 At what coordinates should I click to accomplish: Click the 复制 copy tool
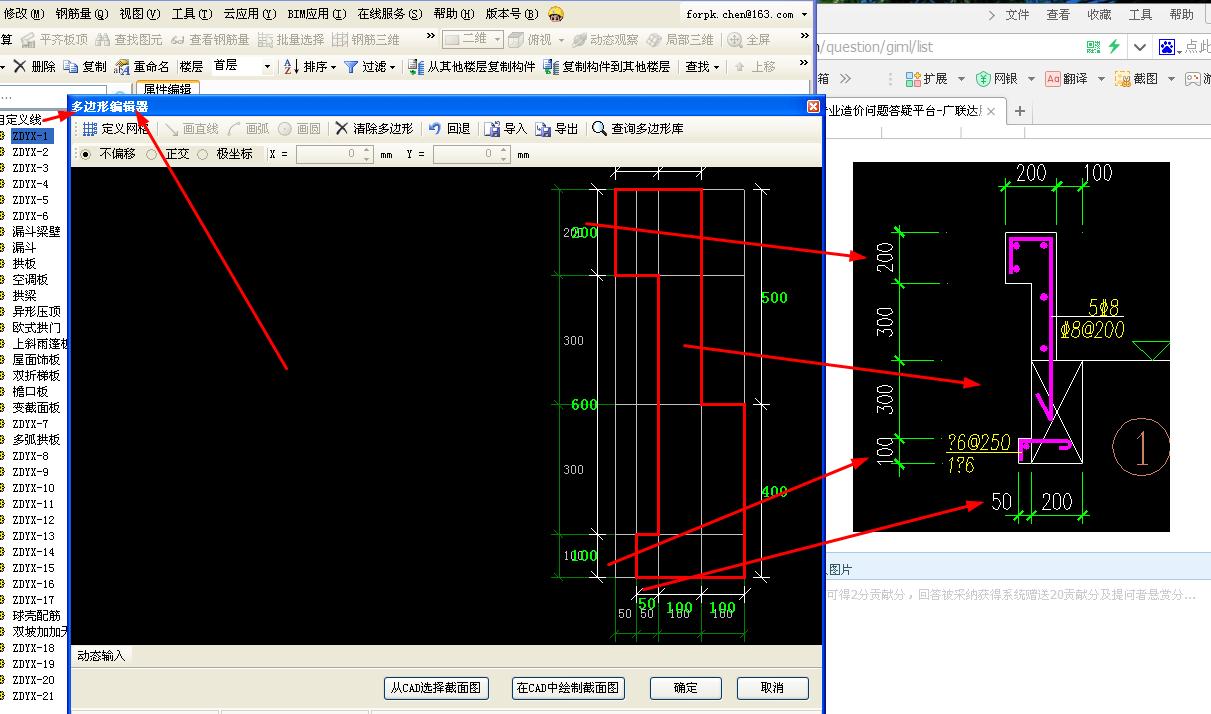(x=85, y=66)
